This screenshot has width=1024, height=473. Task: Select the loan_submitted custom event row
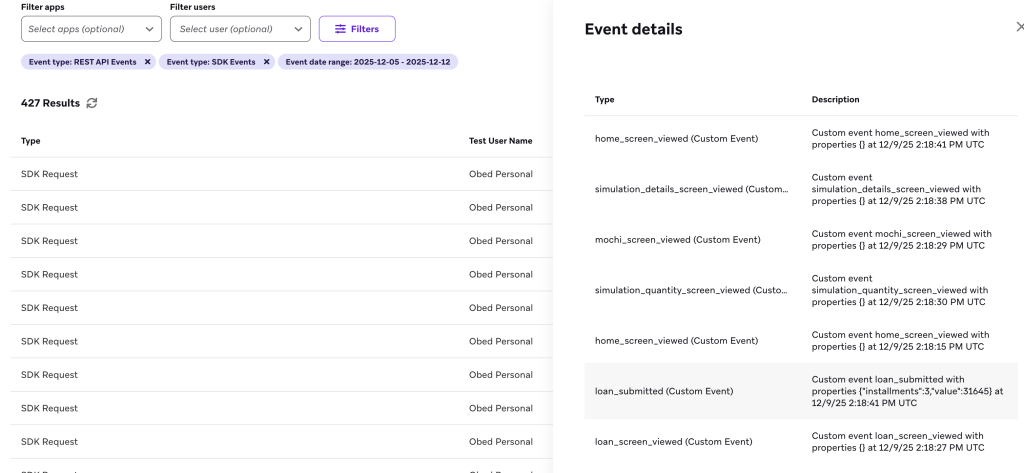664,391
